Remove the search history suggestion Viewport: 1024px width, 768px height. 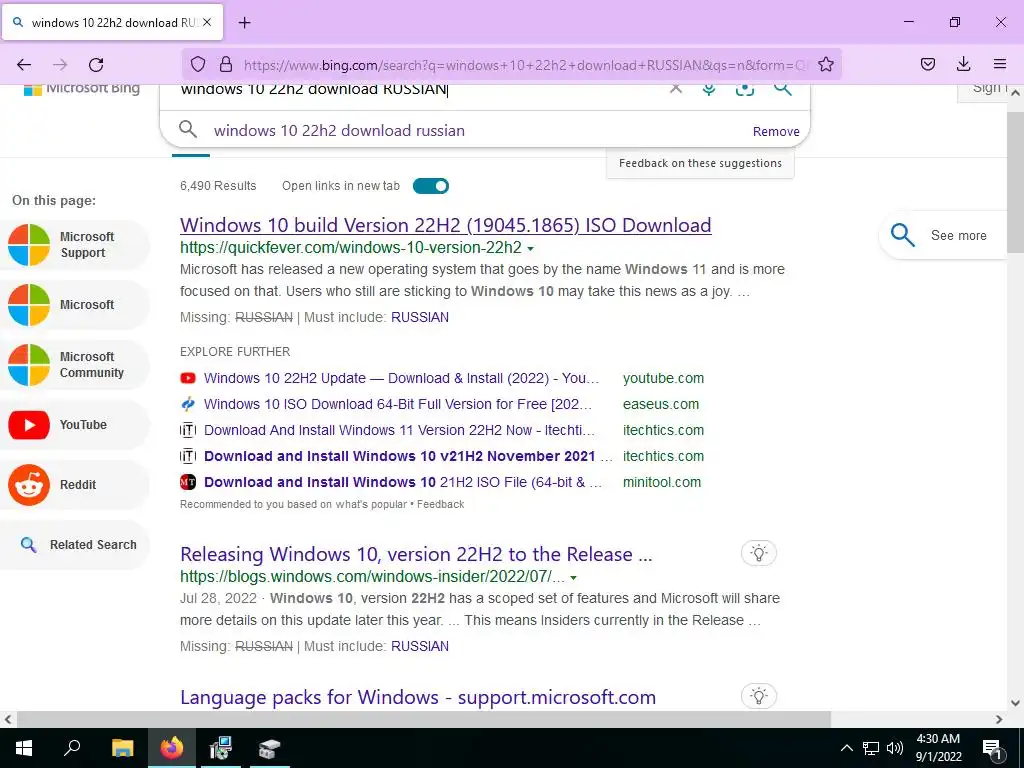pos(776,131)
